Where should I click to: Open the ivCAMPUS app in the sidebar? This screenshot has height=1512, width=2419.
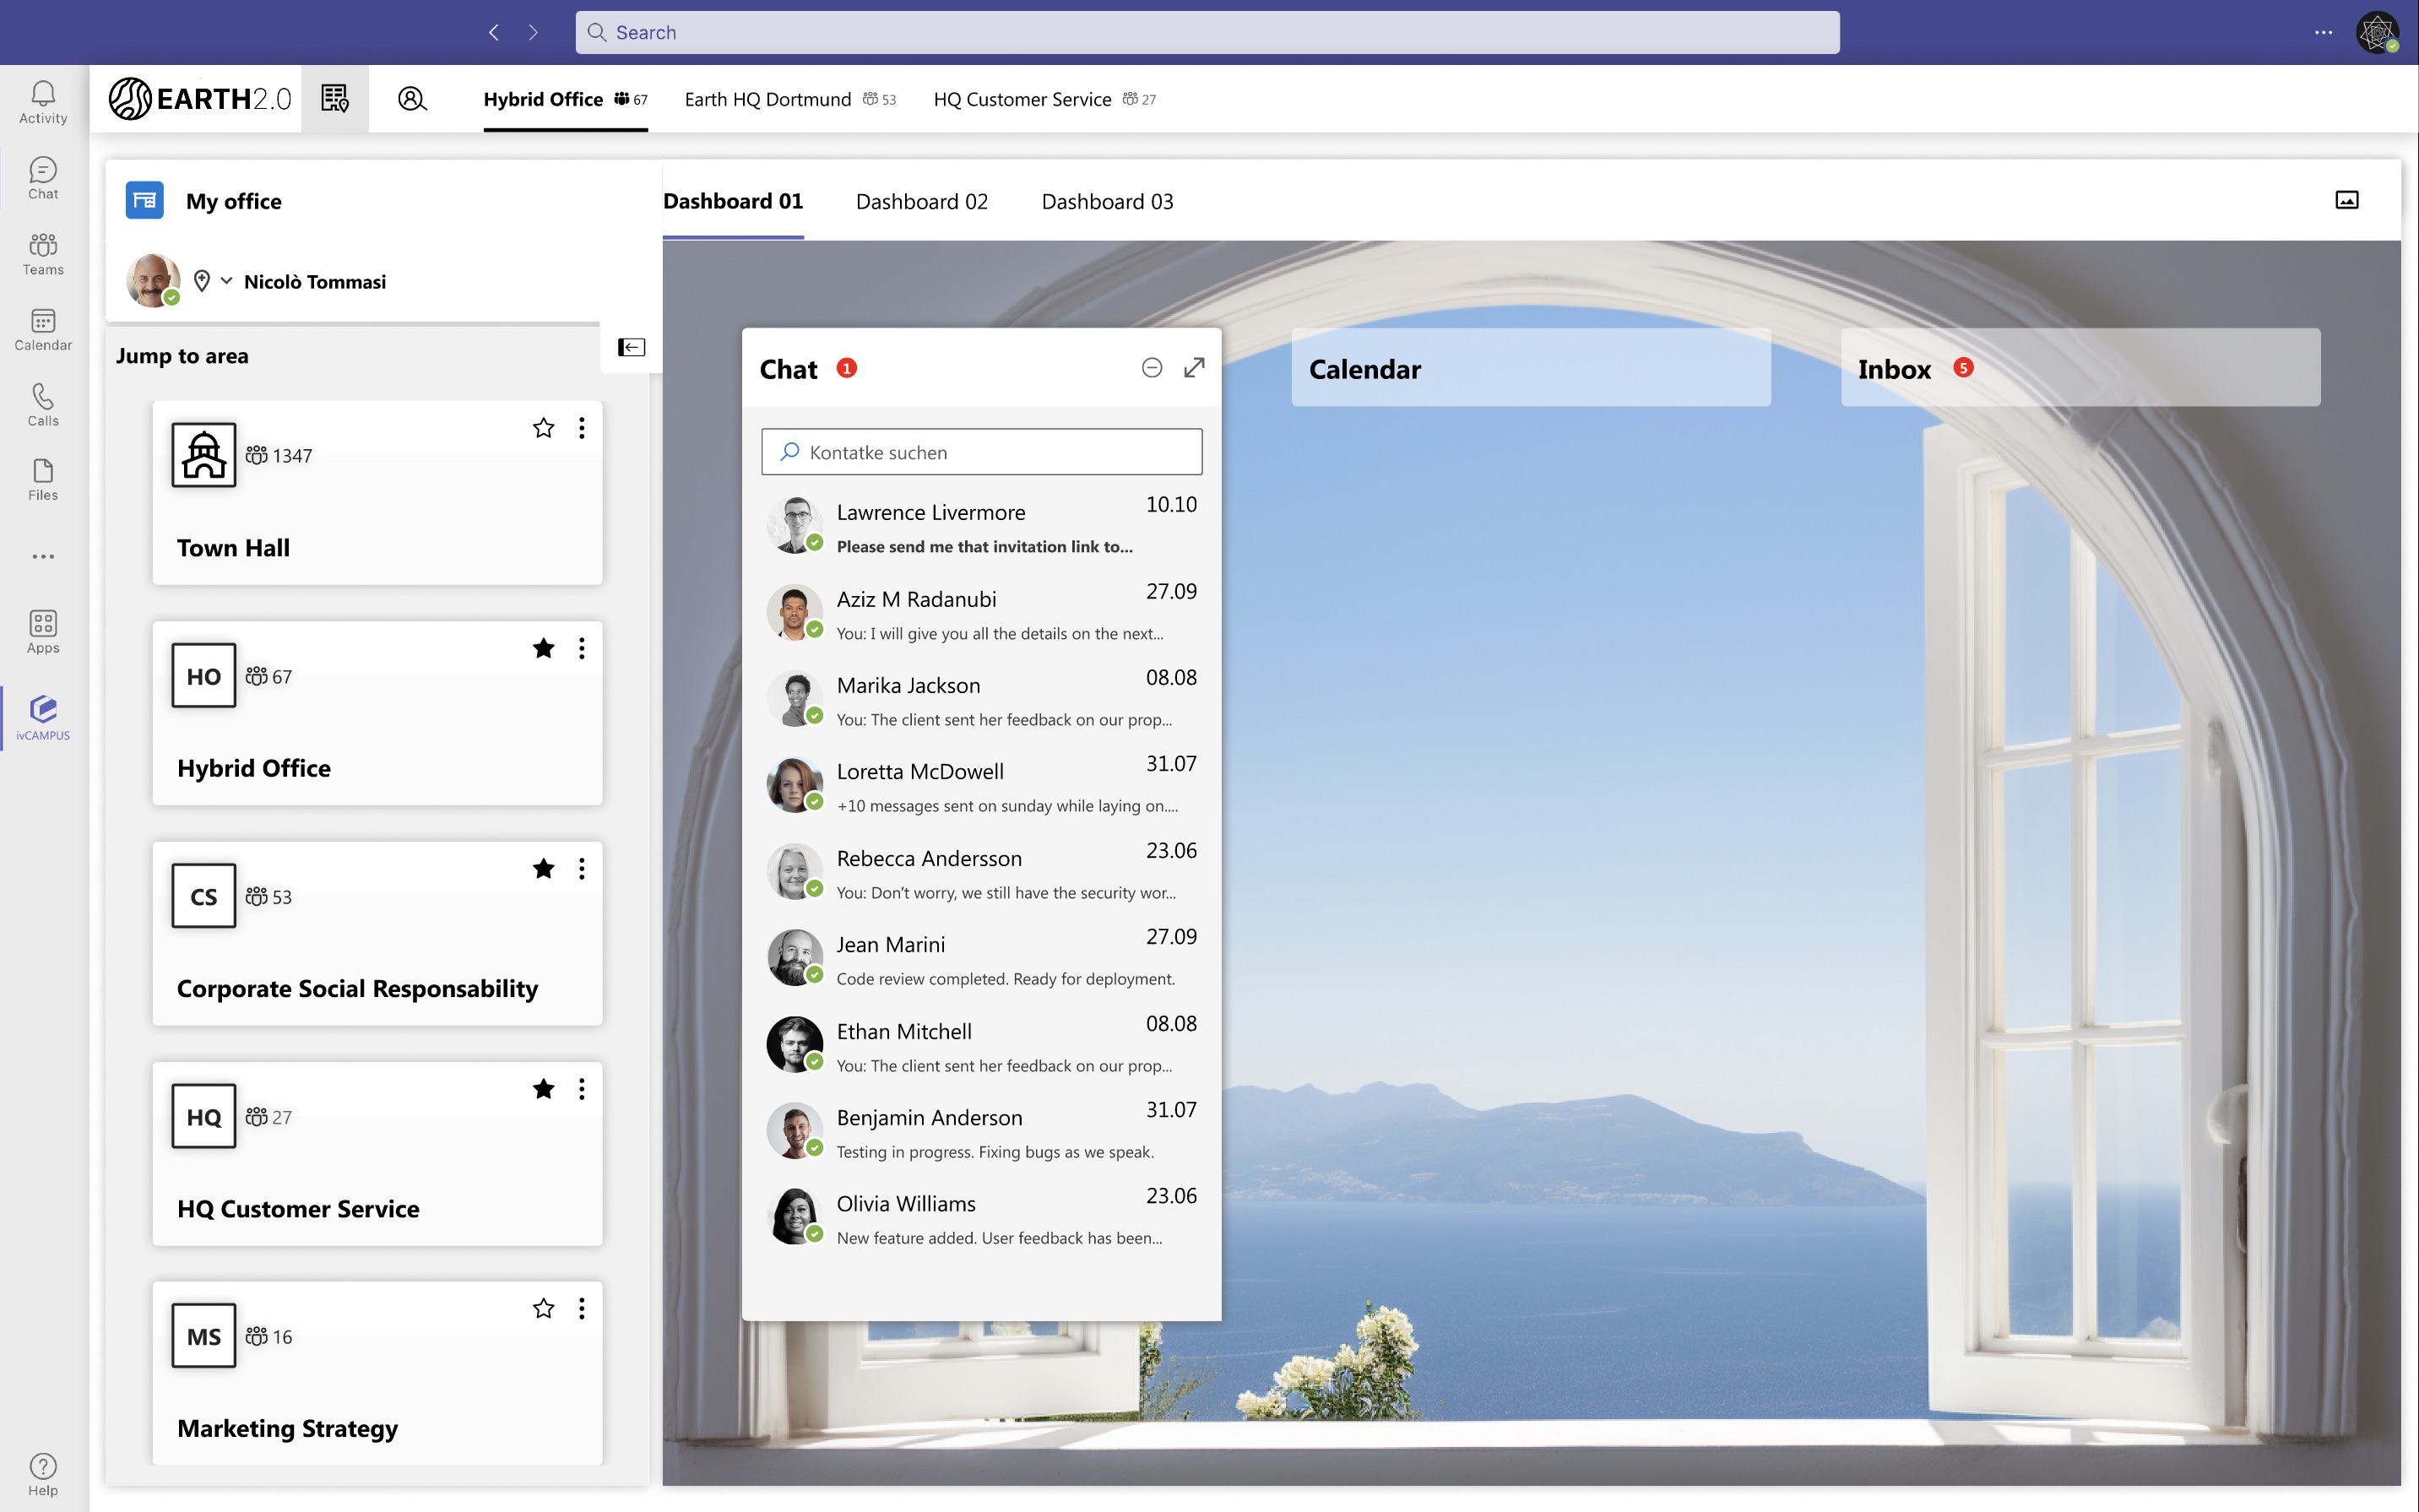[43, 716]
